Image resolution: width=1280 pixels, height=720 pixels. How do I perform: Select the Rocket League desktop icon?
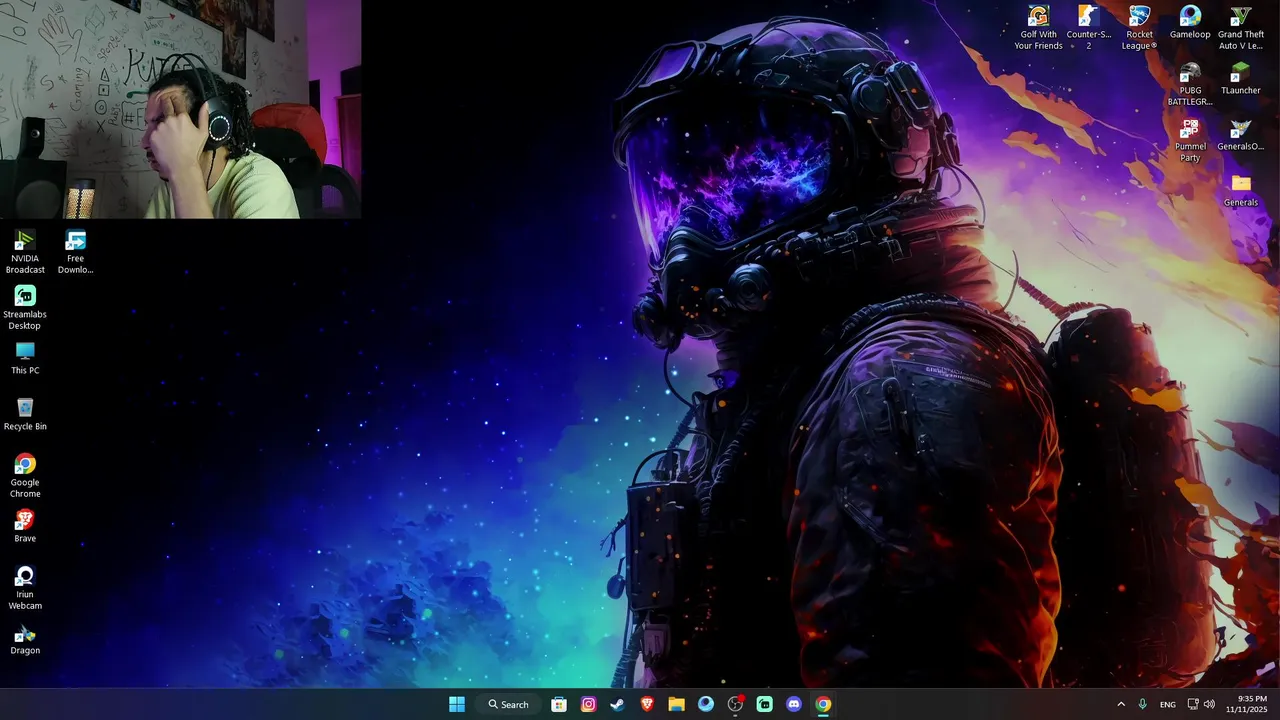click(x=1139, y=27)
